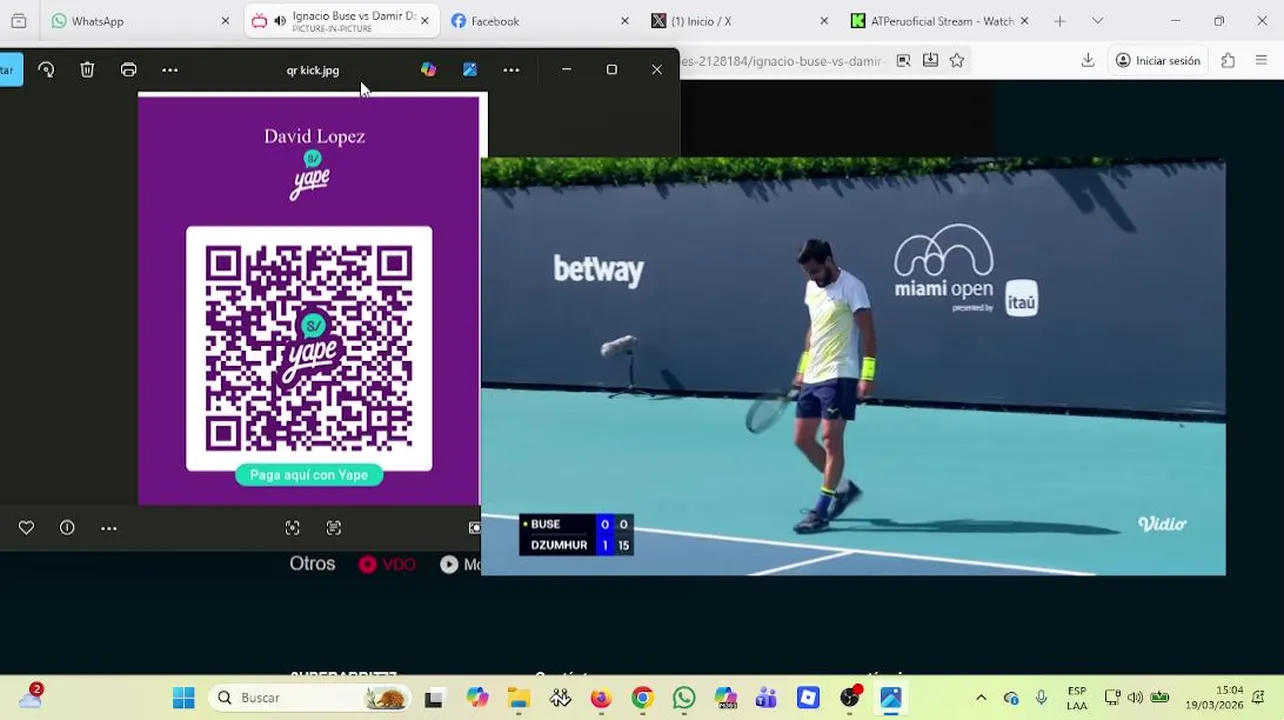Open Designer icon in Photos toolbar
The width and height of the screenshot is (1284, 720).
click(x=428, y=70)
